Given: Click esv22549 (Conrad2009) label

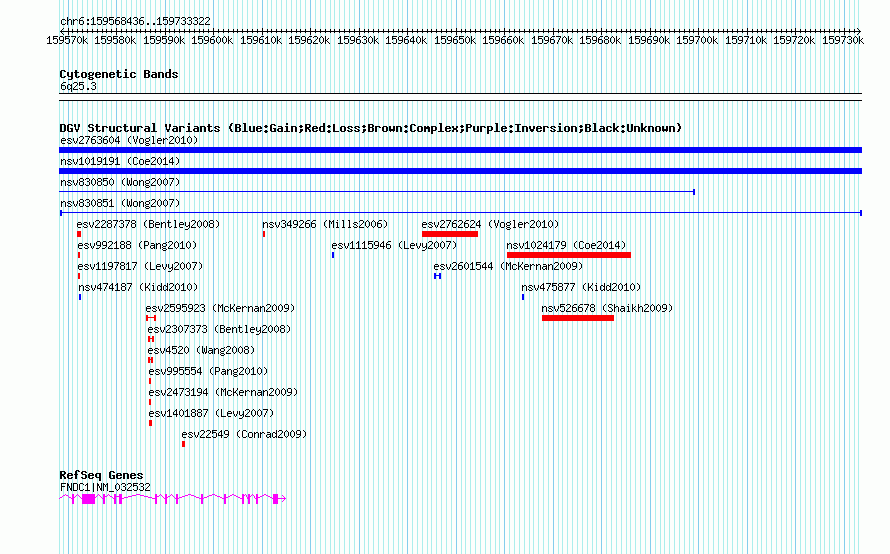Looking at the screenshot, I should point(244,434).
